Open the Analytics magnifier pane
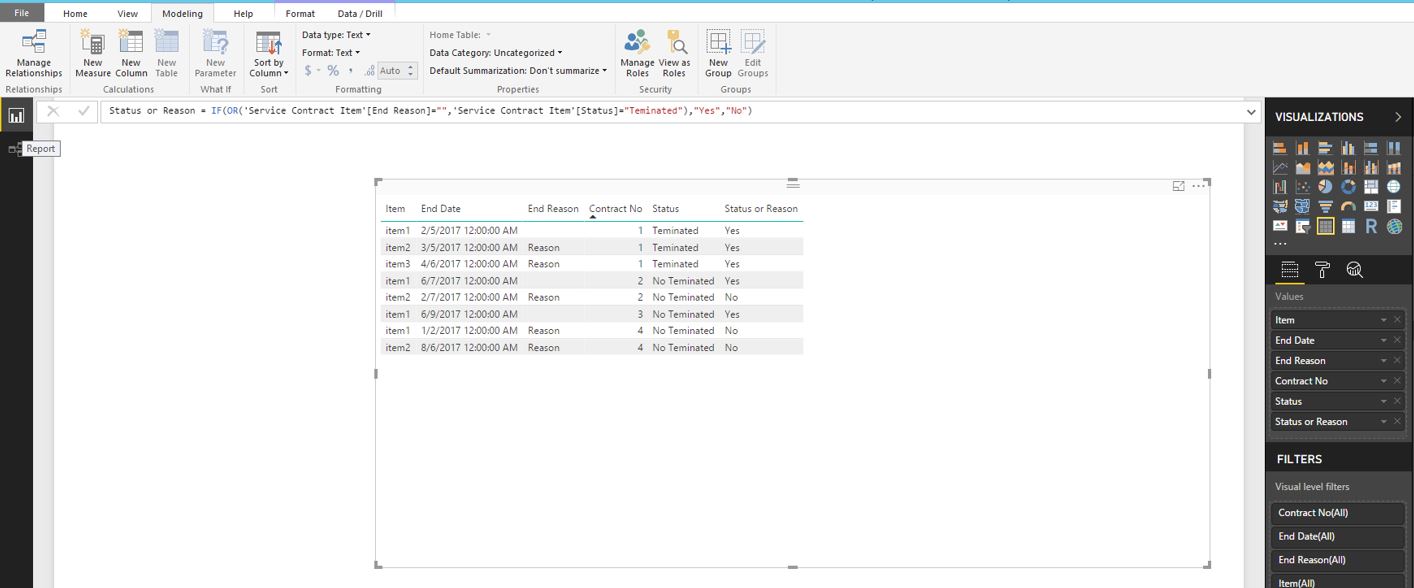The height and width of the screenshot is (588, 1414). pyautogui.click(x=1355, y=270)
